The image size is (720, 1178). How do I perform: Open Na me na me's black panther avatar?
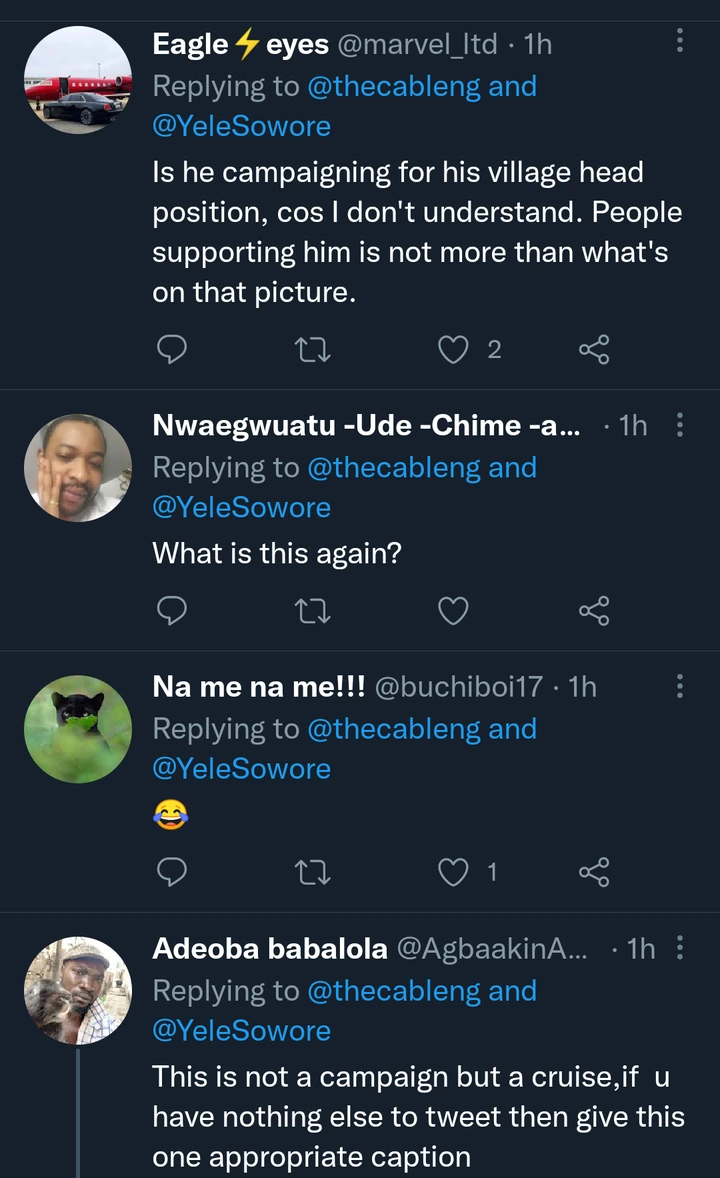click(x=78, y=728)
